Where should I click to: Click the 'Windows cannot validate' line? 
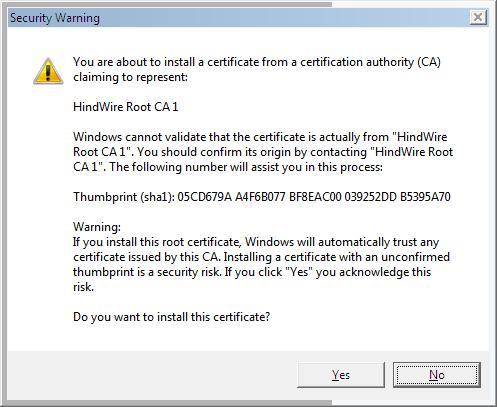click(260, 137)
